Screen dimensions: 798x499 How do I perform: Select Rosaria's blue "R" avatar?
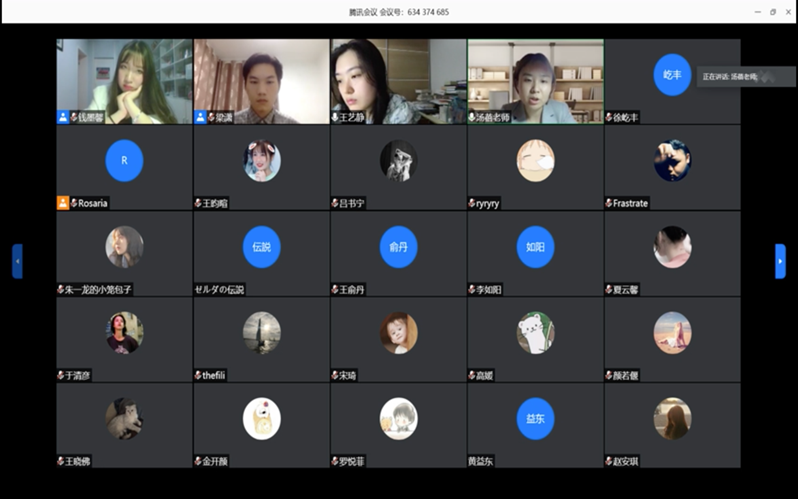(x=124, y=160)
